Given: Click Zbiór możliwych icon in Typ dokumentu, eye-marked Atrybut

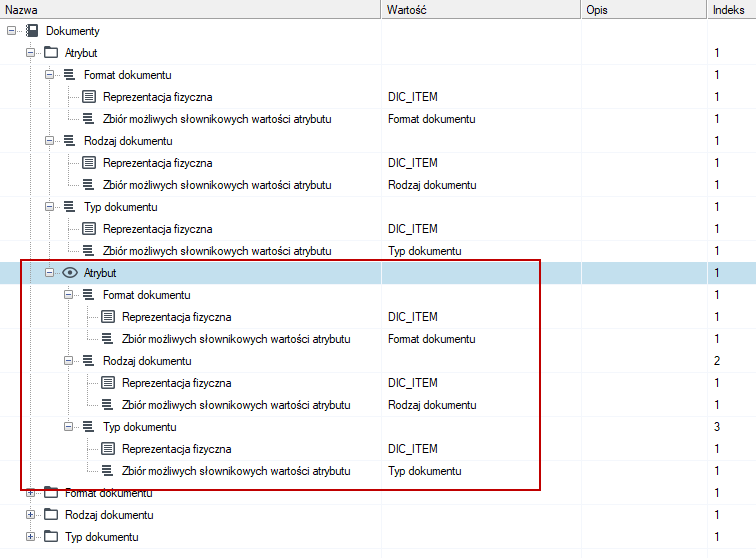Looking at the screenshot, I should coord(108,471).
